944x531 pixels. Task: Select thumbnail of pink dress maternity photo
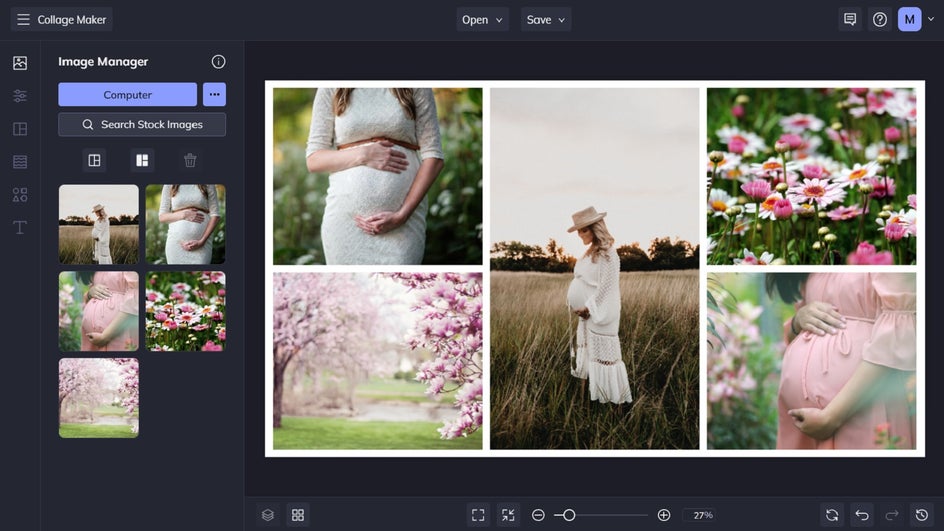[x=99, y=311]
